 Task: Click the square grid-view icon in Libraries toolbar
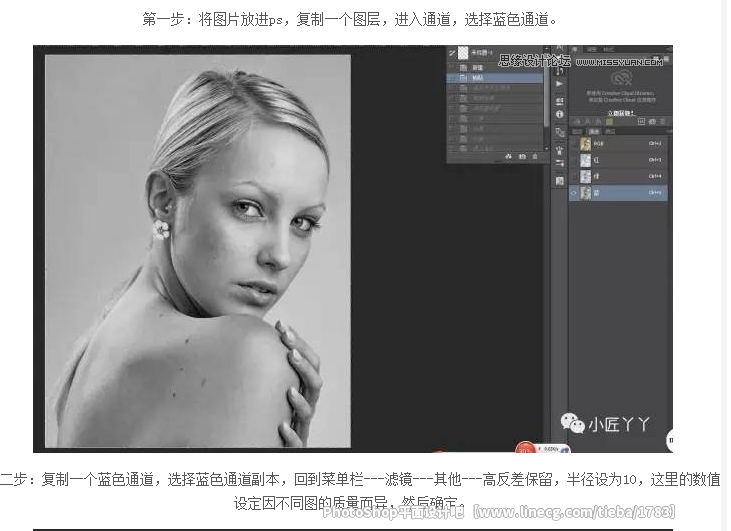click(x=641, y=122)
